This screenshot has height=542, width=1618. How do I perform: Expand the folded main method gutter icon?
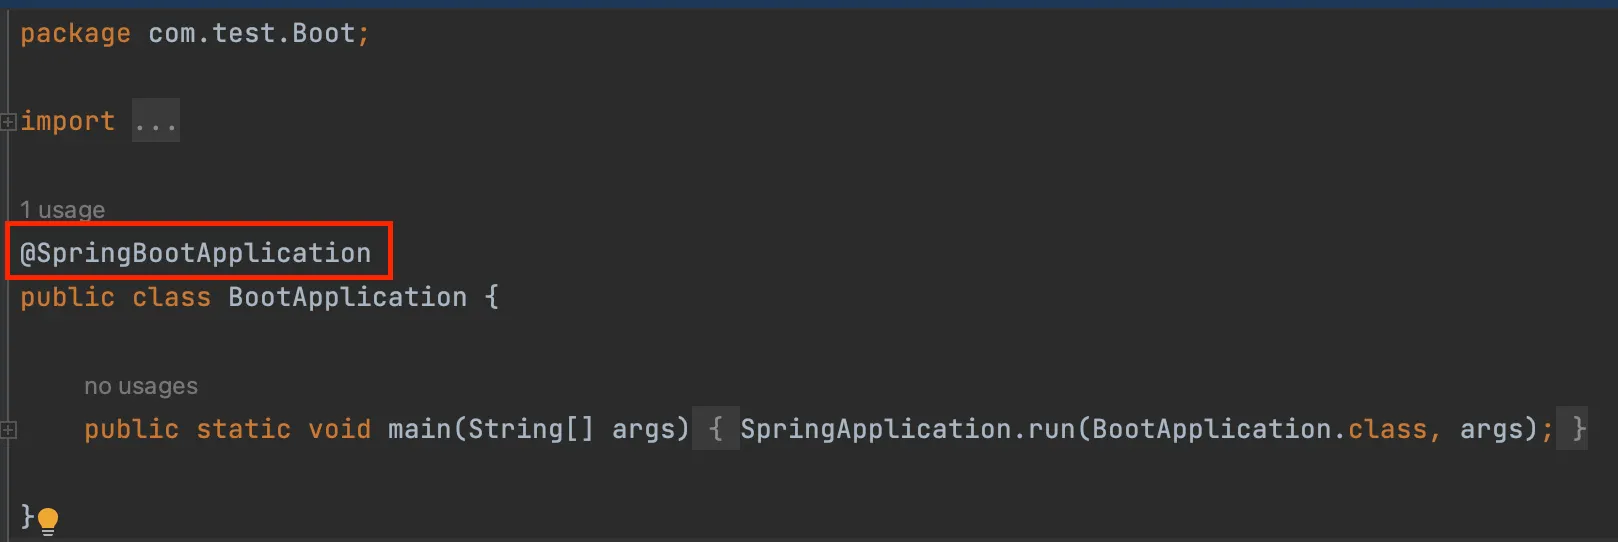[8, 430]
